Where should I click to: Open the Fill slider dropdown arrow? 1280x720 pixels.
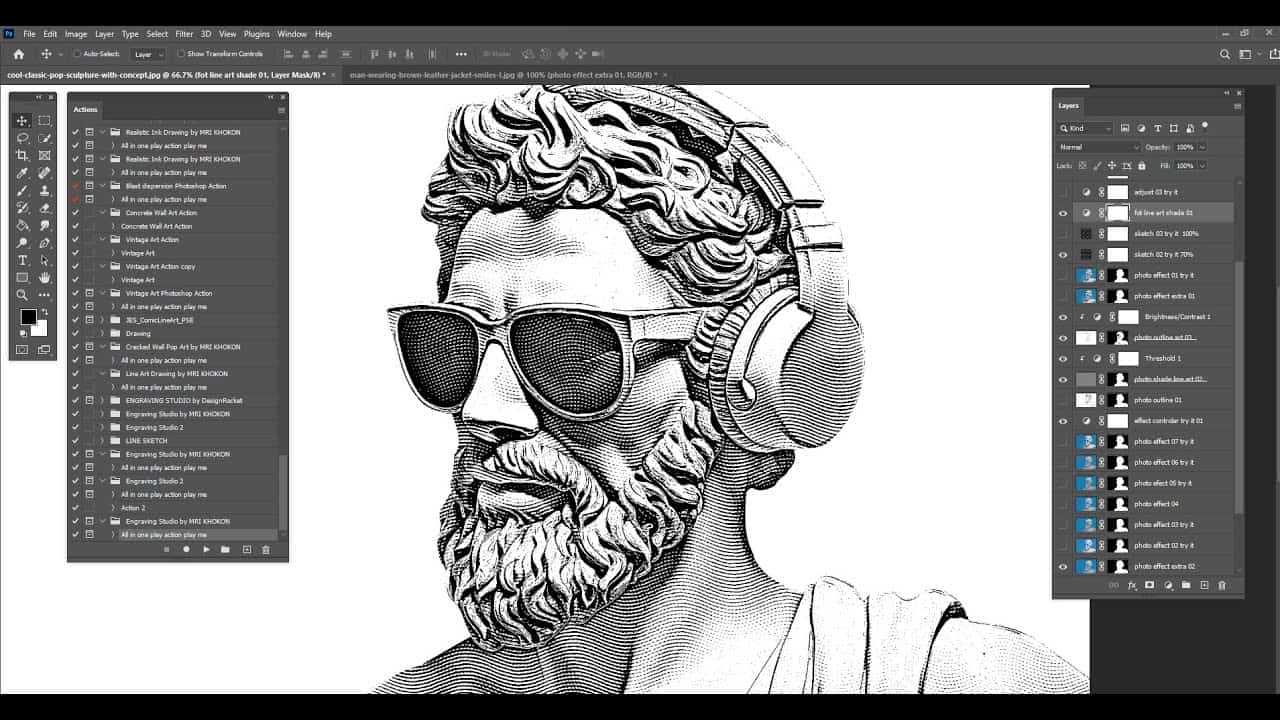click(1202, 166)
